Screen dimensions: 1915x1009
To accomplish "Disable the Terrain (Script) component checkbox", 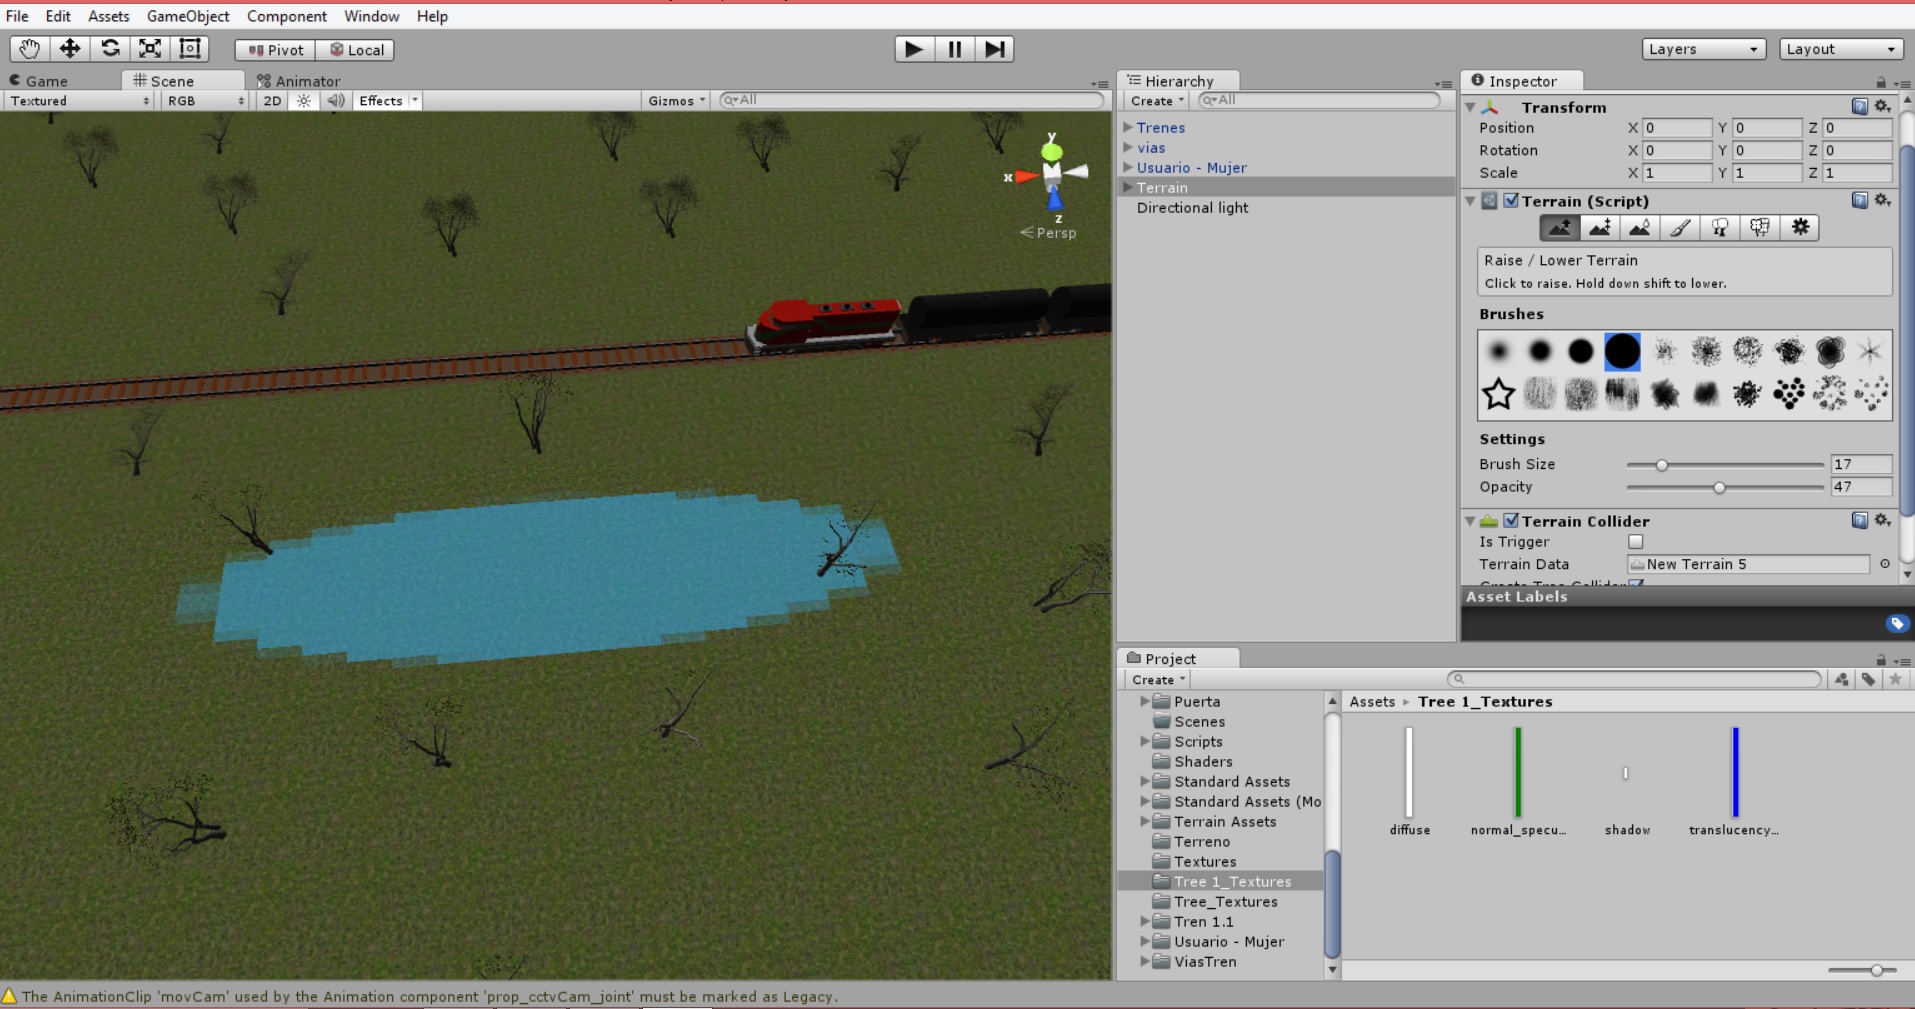I will [1511, 201].
